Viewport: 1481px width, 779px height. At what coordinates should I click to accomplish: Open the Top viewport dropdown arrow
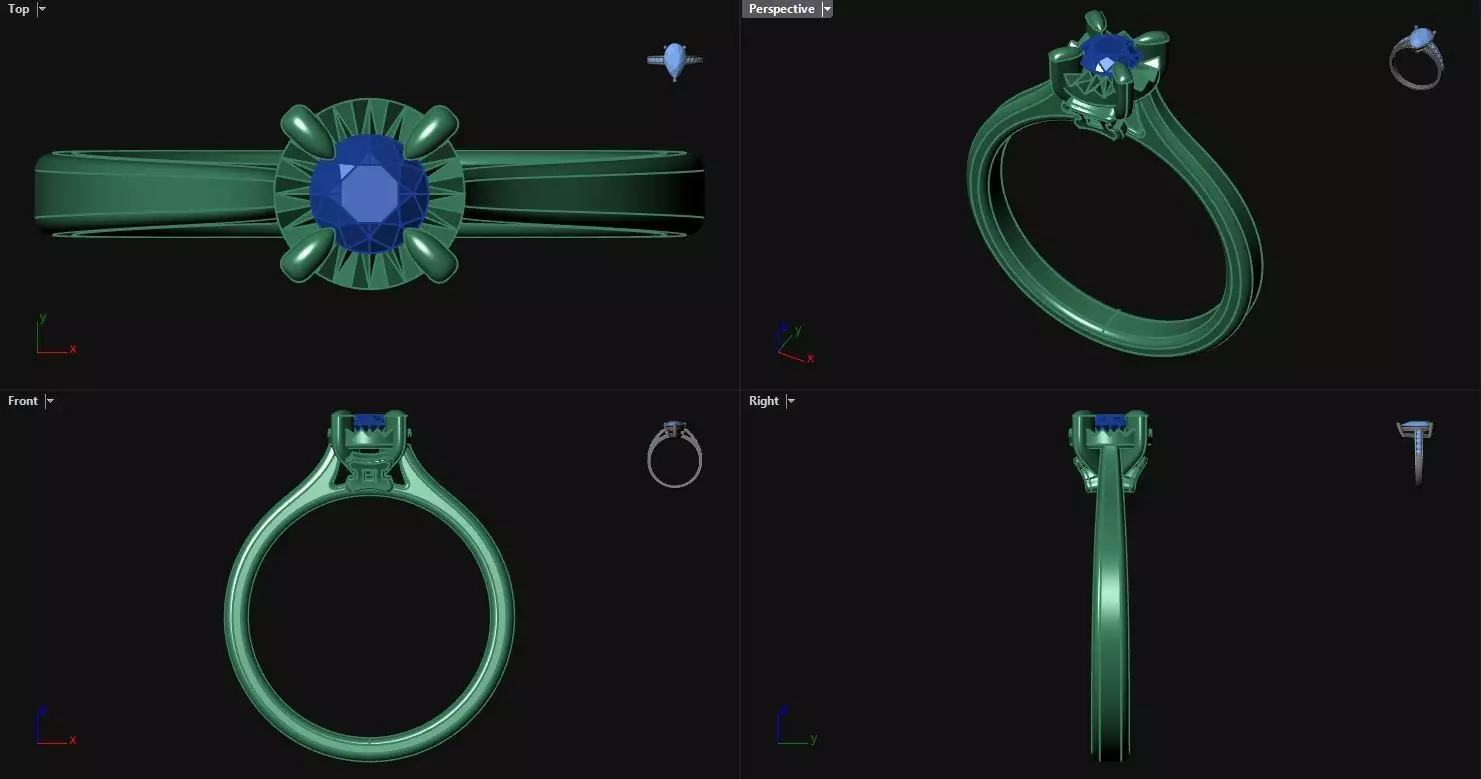pos(41,9)
